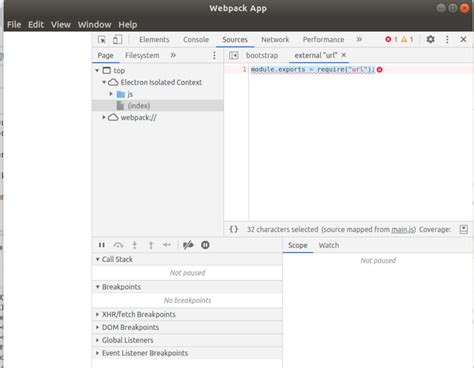474x368 pixels.
Task: Open DevTools three-dot customize menu
Action: pyautogui.click(x=447, y=39)
